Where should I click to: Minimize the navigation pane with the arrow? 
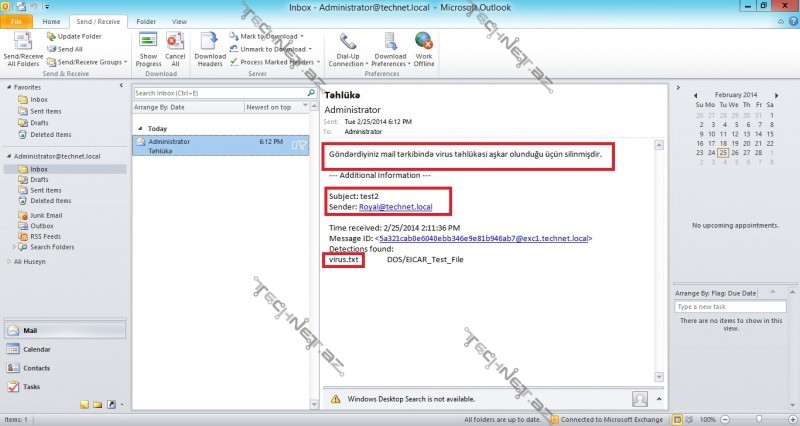click(x=121, y=86)
